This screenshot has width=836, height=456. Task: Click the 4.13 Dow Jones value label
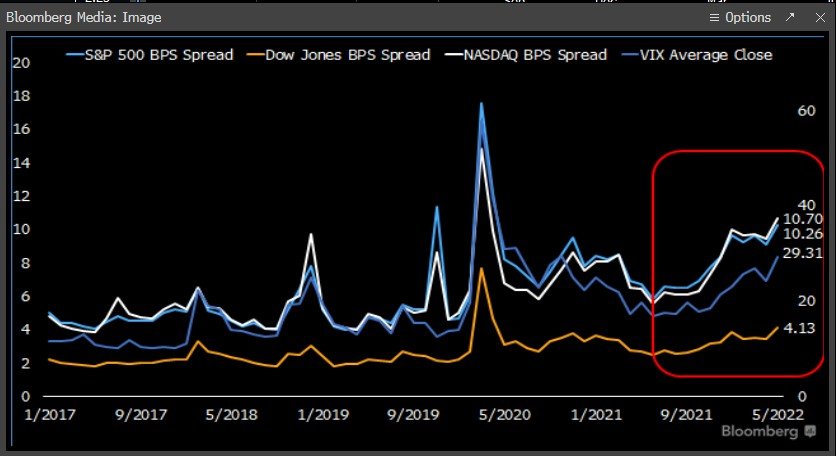pyautogui.click(x=800, y=328)
